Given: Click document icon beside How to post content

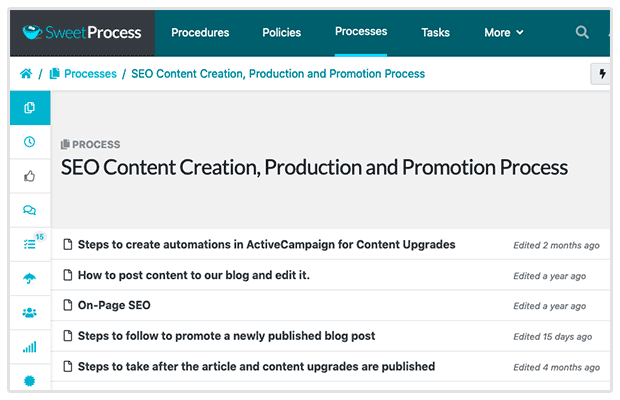Looking at the screenshot, I should (x=68, y=275).
